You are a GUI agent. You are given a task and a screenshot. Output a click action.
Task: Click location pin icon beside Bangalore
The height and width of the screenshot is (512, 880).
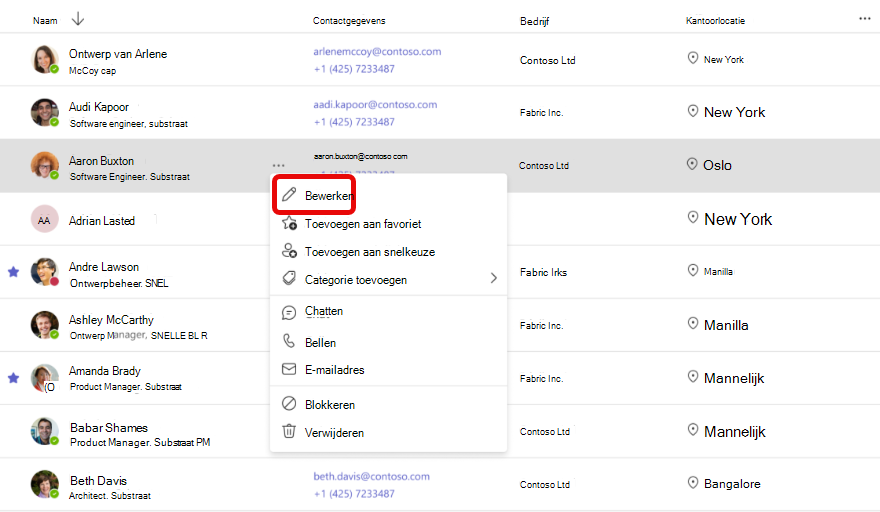[693, 483]
